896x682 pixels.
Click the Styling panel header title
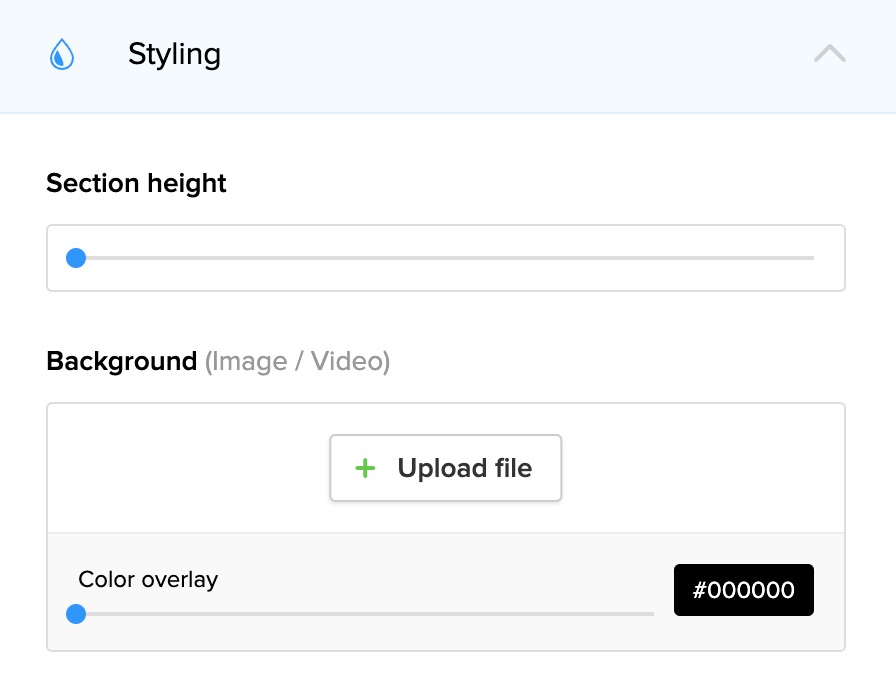pos(174,55)
